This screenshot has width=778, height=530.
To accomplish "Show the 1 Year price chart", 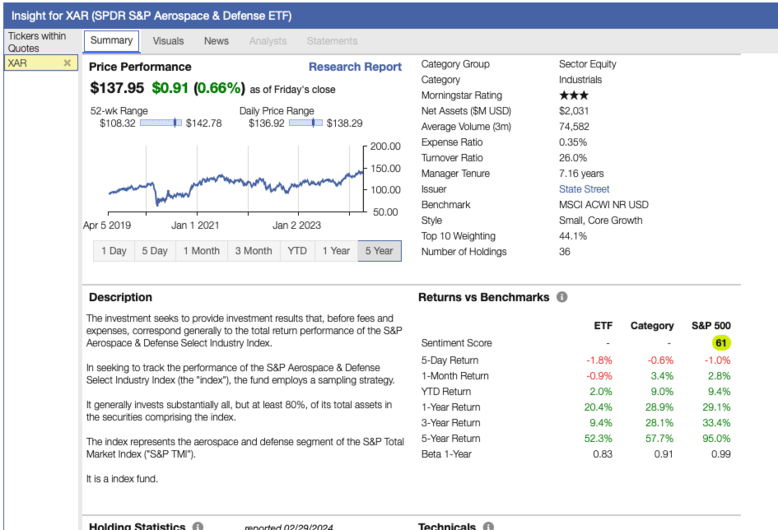I will click(x=336, y=251).
